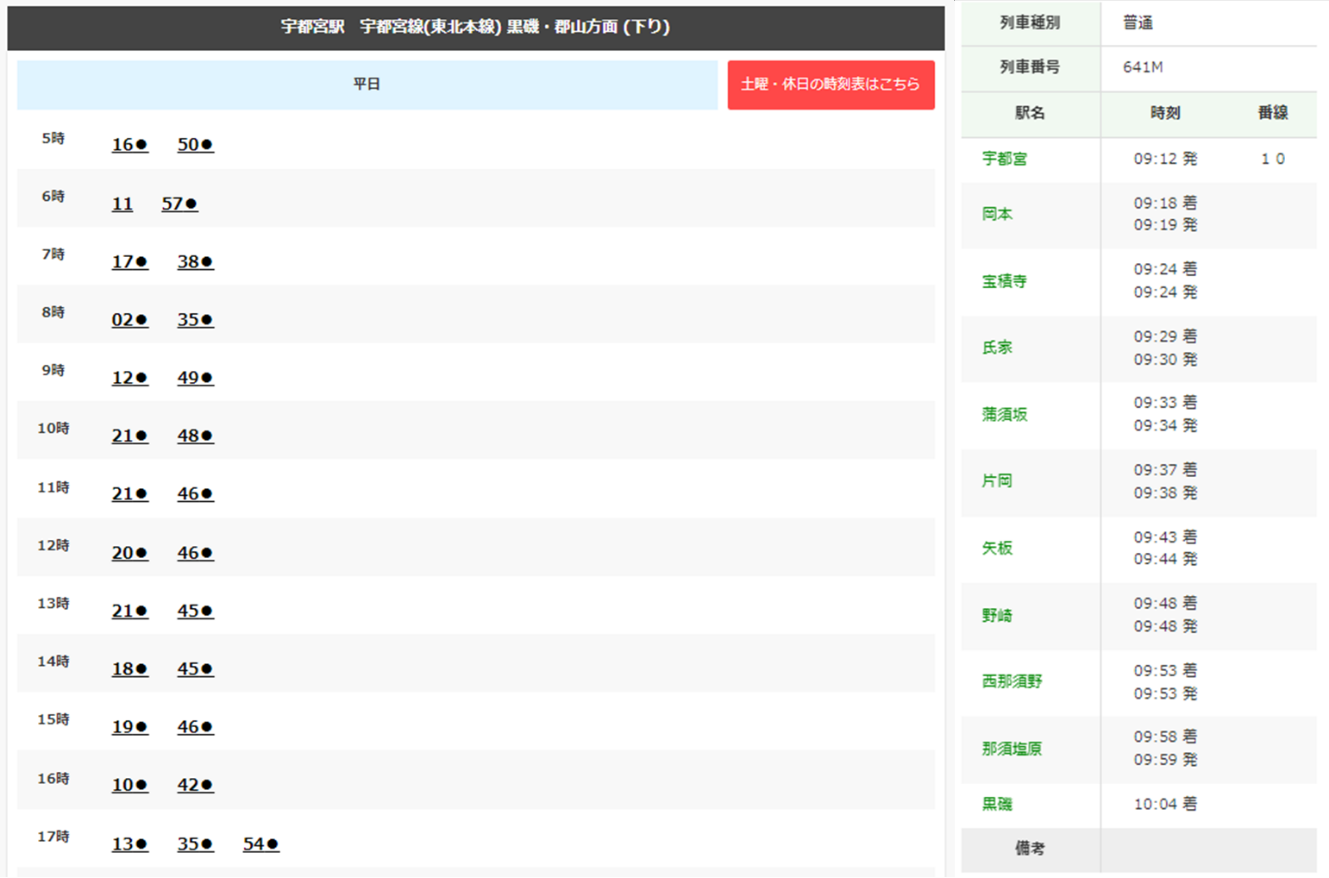Screen dimensions: 1329x878
Task: Click the 5時 16 departure time
Action: tap(129, 145)
